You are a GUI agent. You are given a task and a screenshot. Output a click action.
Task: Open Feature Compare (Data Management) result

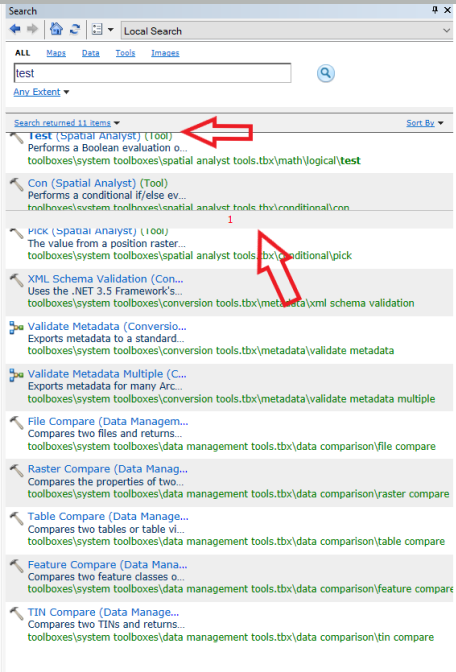tap(108, 564)
